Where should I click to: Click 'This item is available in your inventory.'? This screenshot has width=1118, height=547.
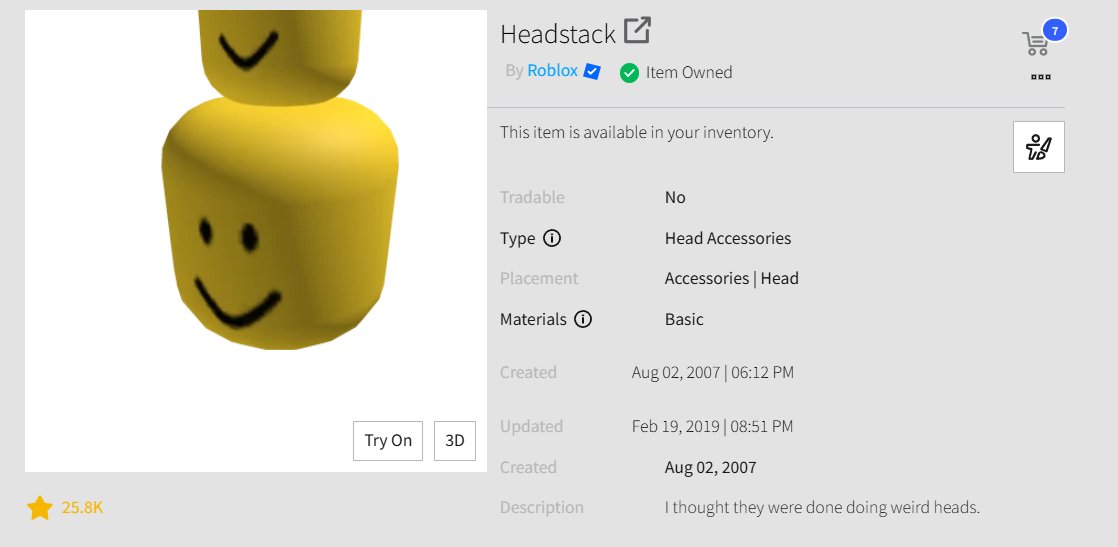pos(637,133)
